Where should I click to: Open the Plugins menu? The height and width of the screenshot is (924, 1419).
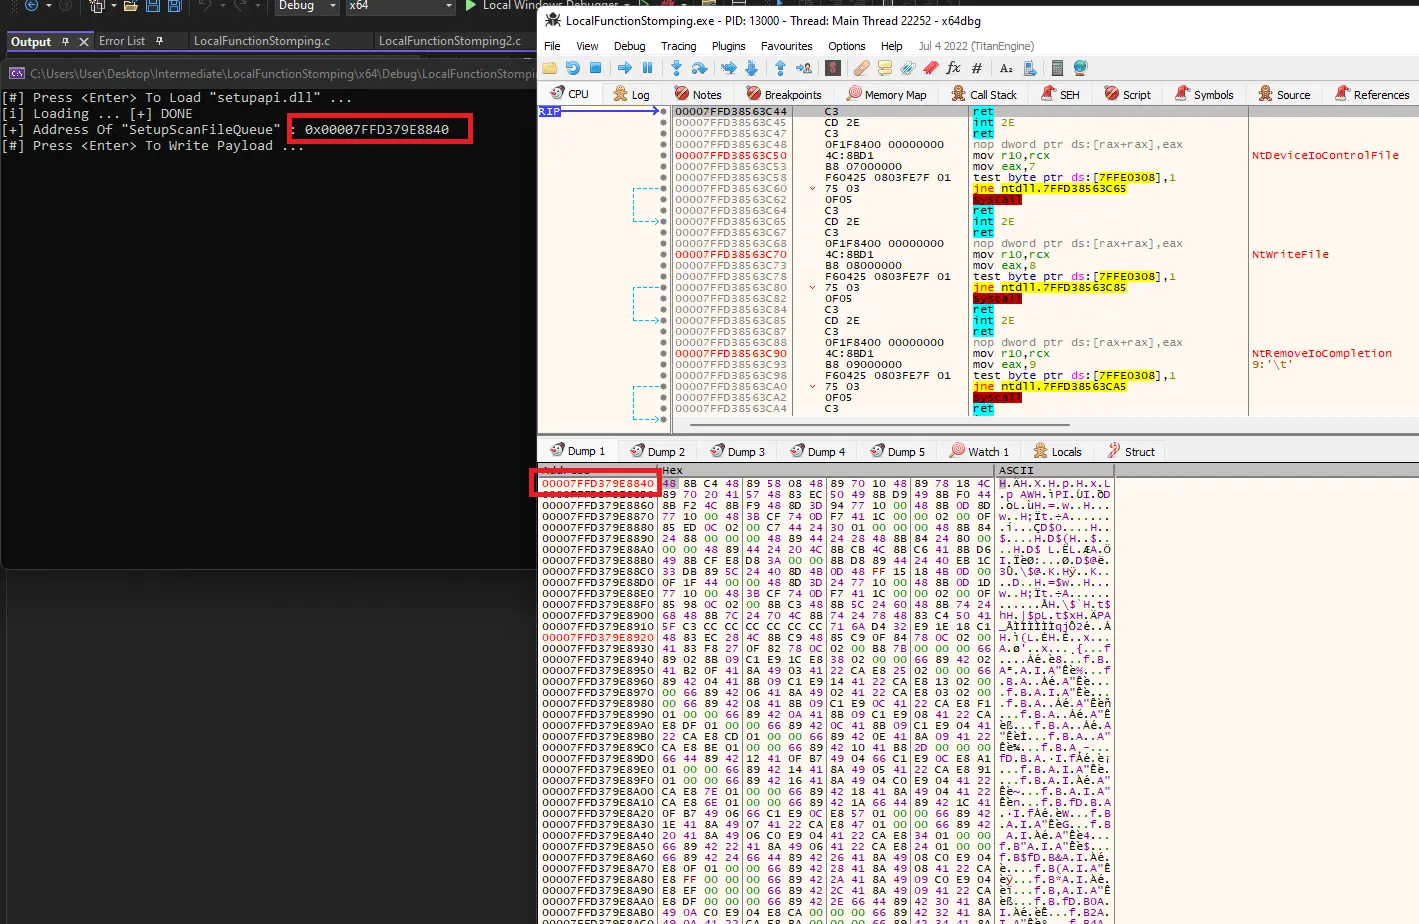[x=728, y=46]
